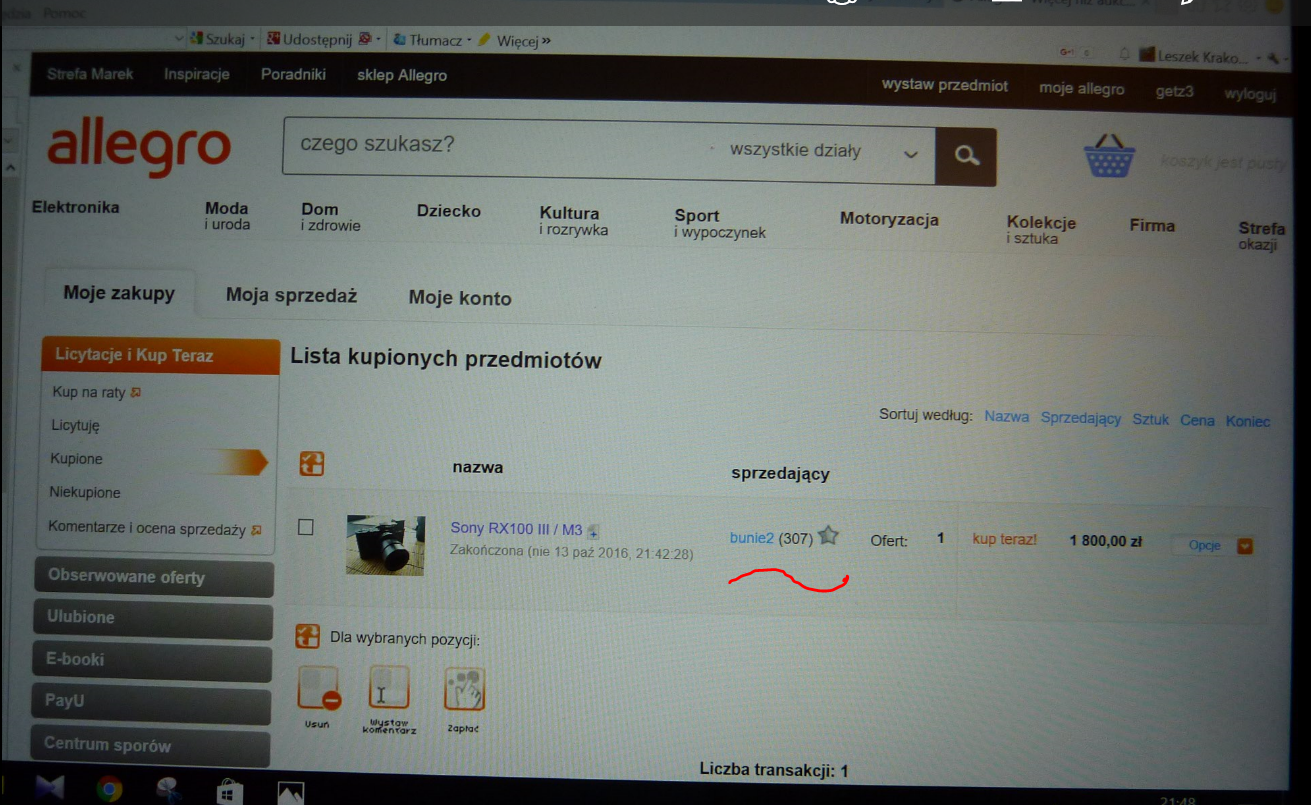Click wyloguj to log out
The height and width of the screenshot is (805, 1311).
click(x=1250, y=94)
